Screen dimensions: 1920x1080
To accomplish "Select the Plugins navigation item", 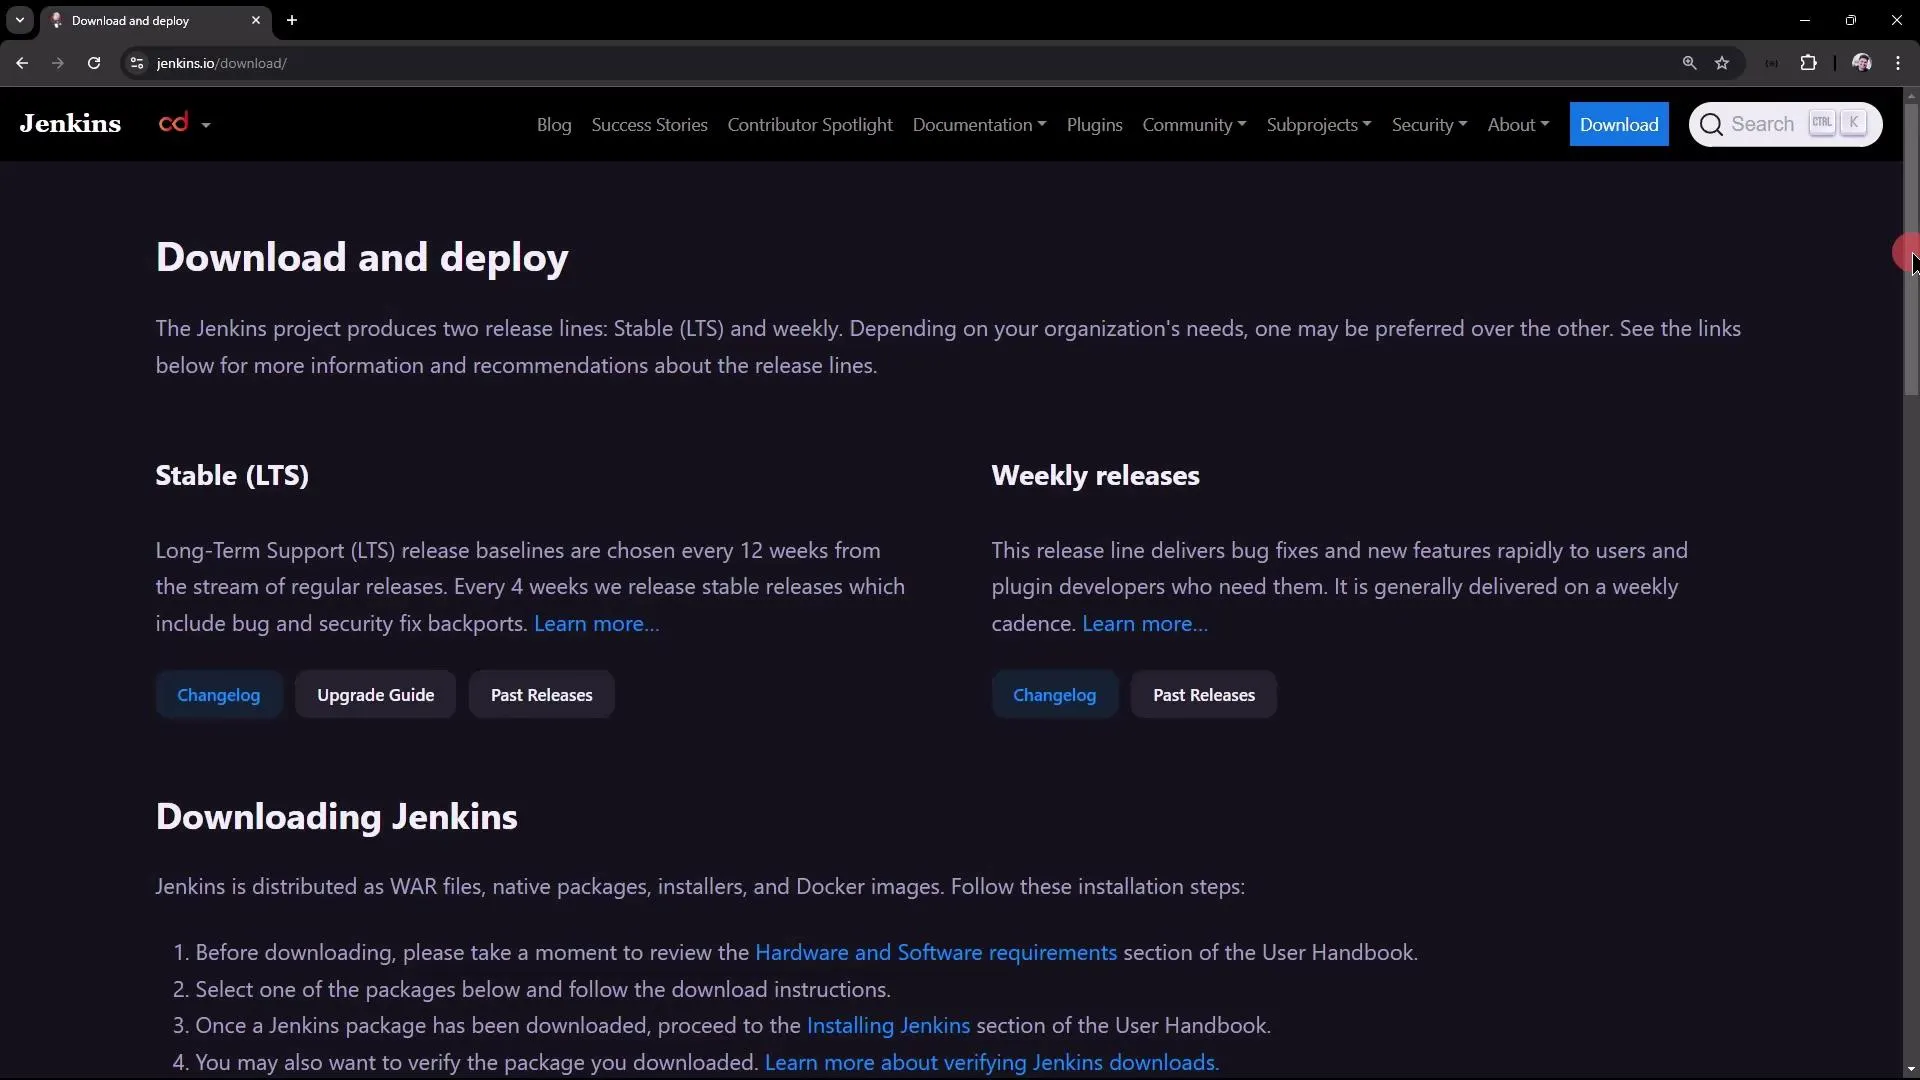I will (1094, 124).
